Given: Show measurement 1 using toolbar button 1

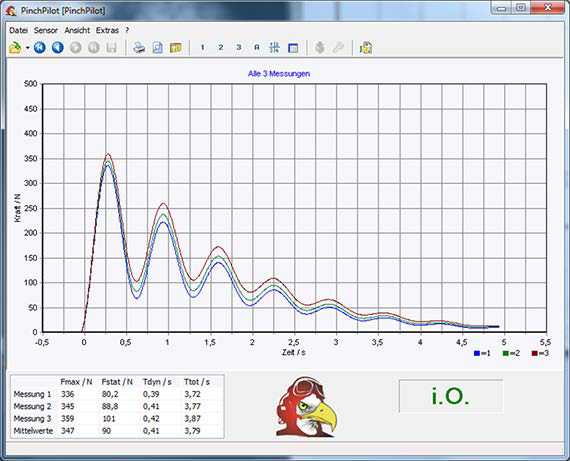Looking at the screenshot, I should click(202, 48).
